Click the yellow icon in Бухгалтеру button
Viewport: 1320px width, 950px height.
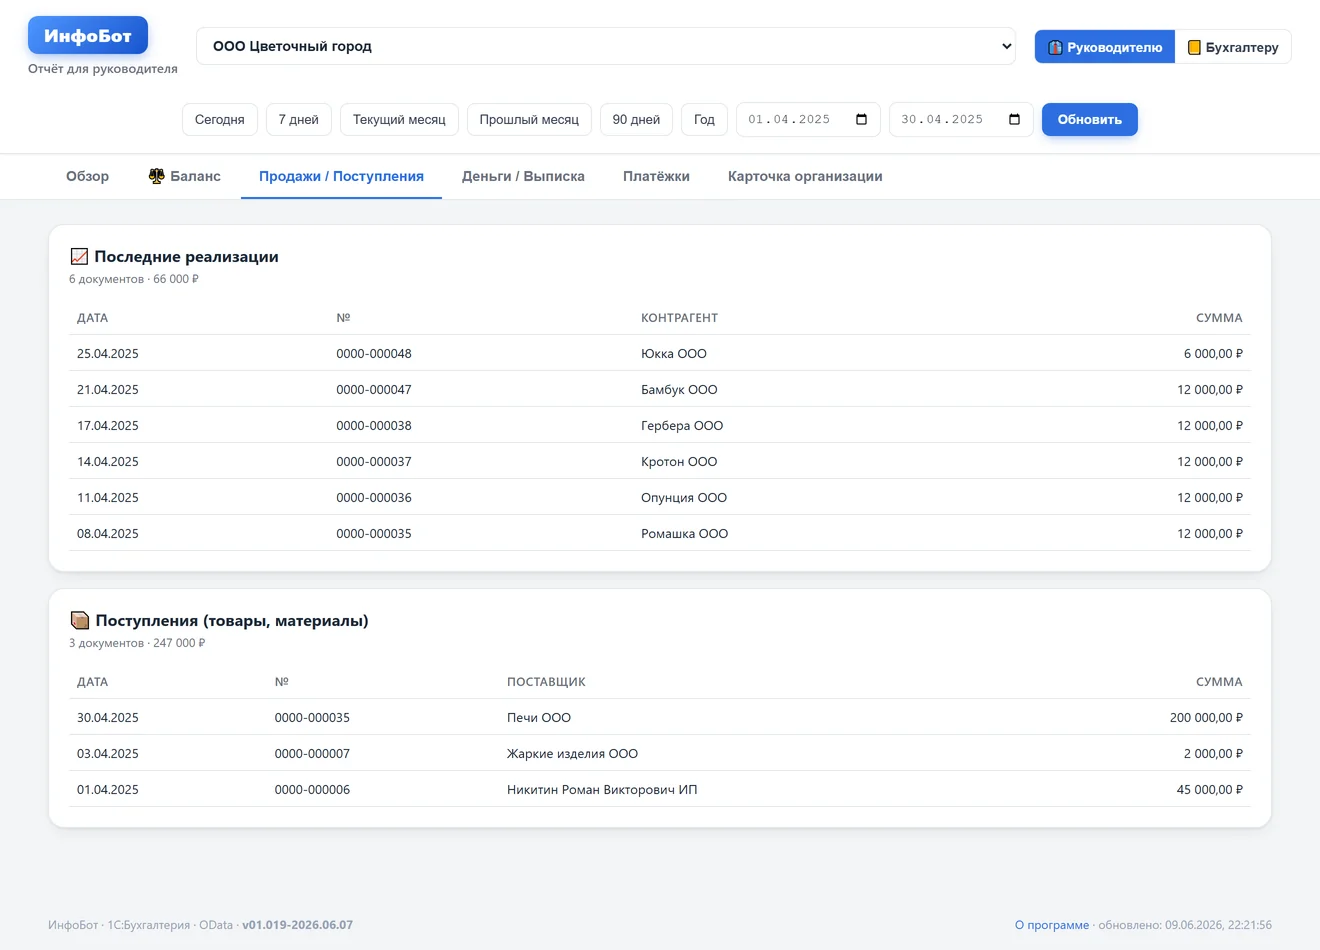1194,47
